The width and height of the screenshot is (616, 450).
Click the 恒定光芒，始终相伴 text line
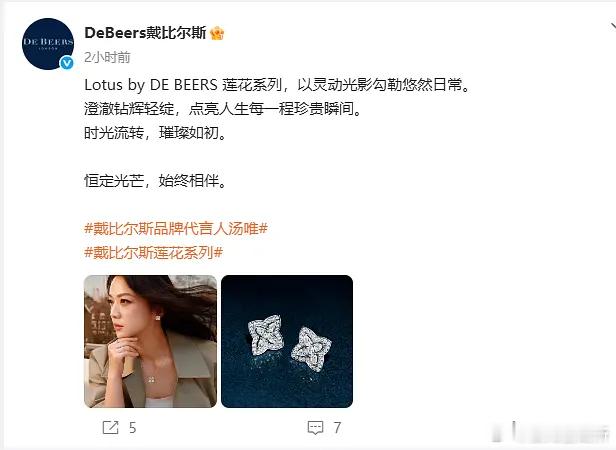coord(156,181)
